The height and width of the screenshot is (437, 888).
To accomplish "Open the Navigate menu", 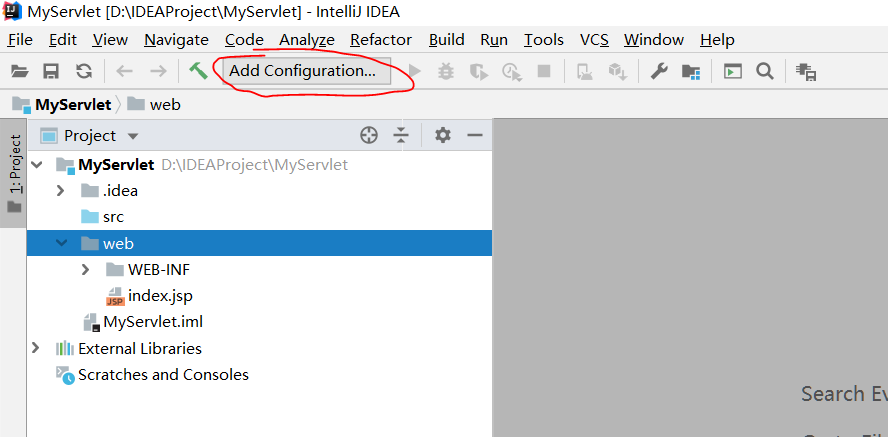I will [177, 40].
